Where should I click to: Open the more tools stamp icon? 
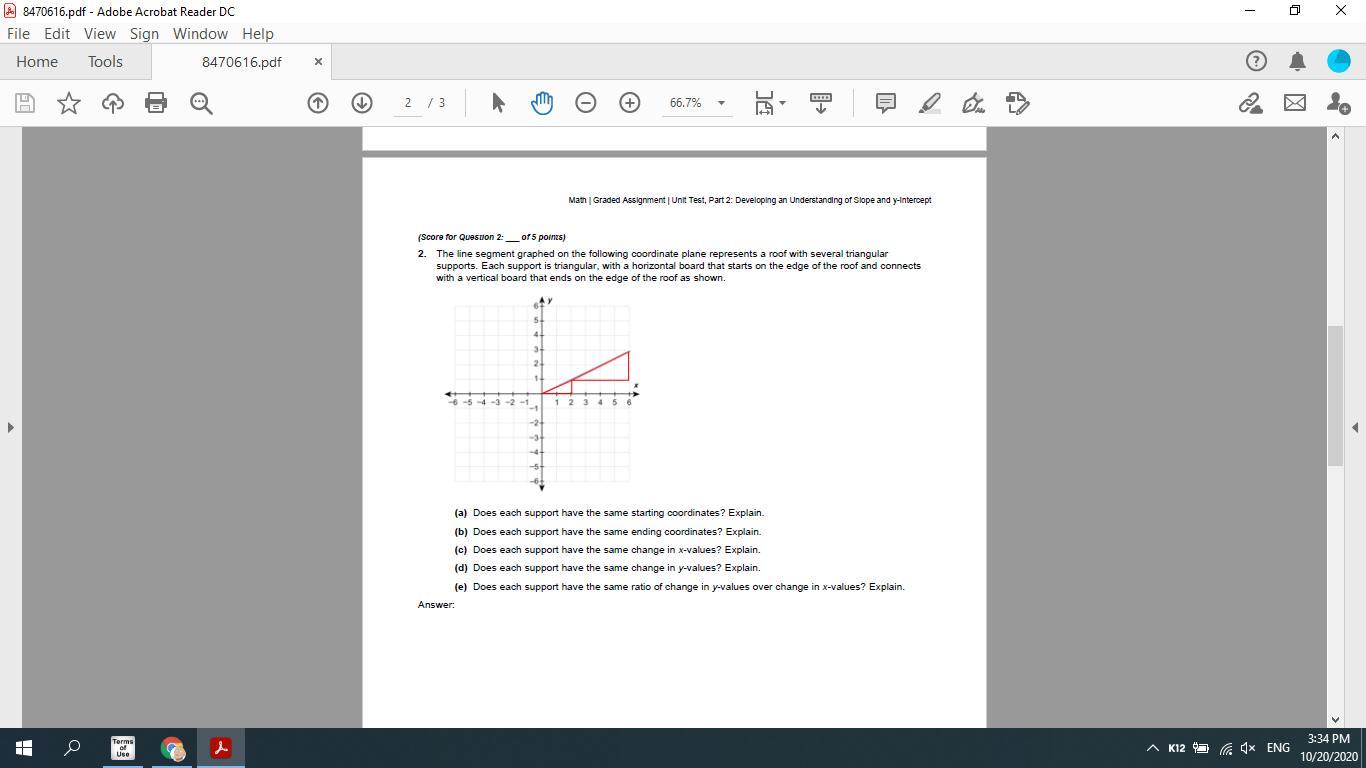pos(1018,103)
